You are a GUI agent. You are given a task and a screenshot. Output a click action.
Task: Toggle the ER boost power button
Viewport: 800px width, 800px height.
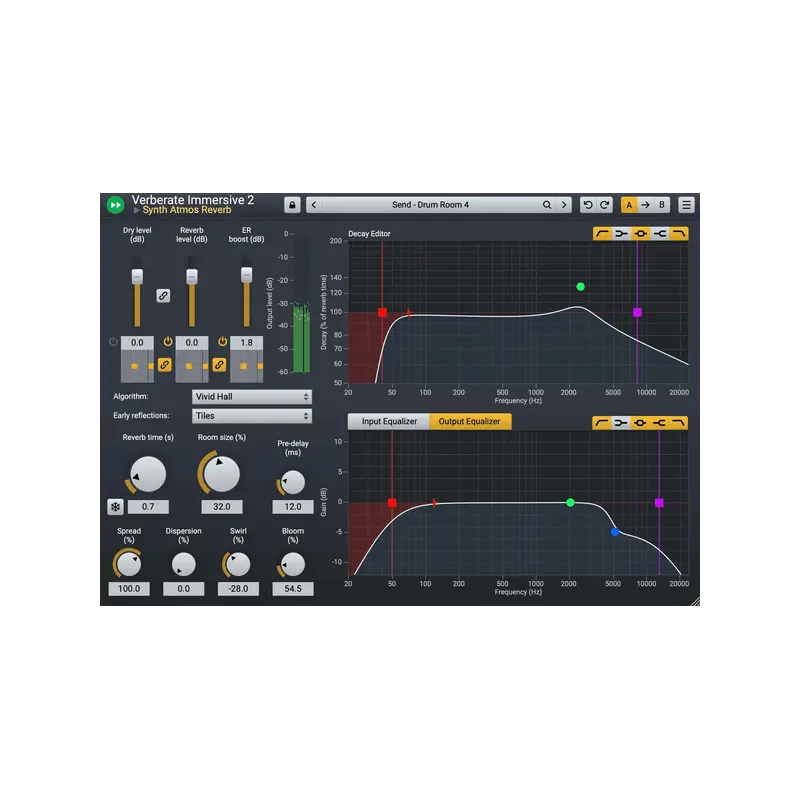(222, 341)
